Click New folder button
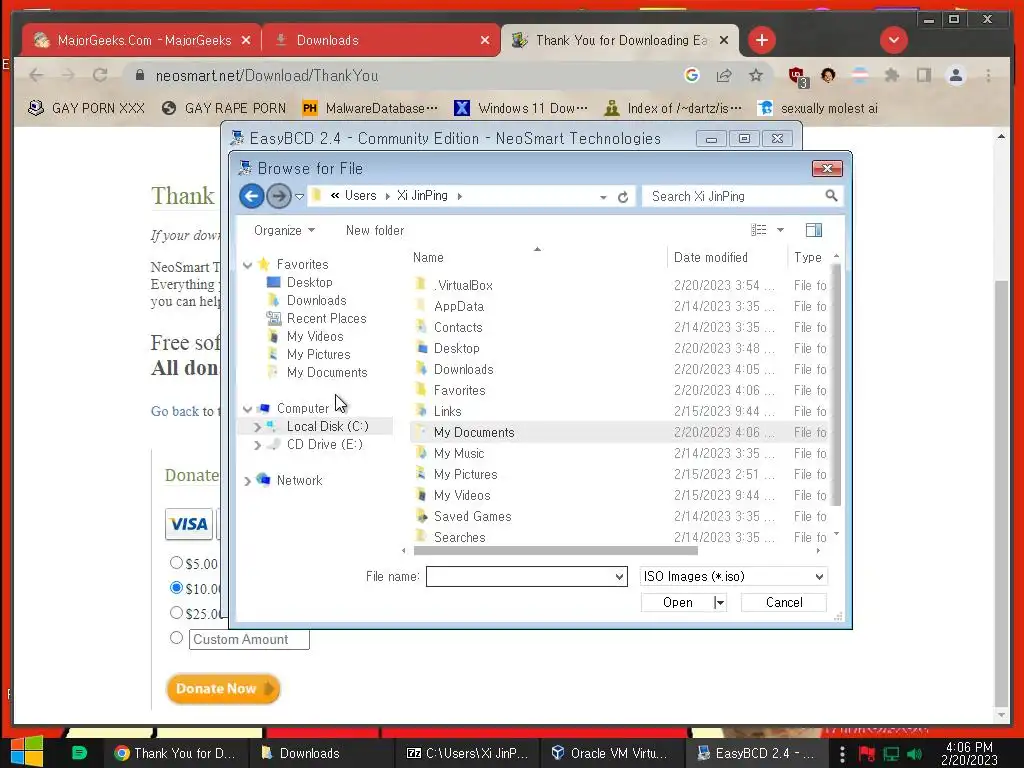Image resolution: width=1024 pixels, height=768 pixels. pos(375,231)
